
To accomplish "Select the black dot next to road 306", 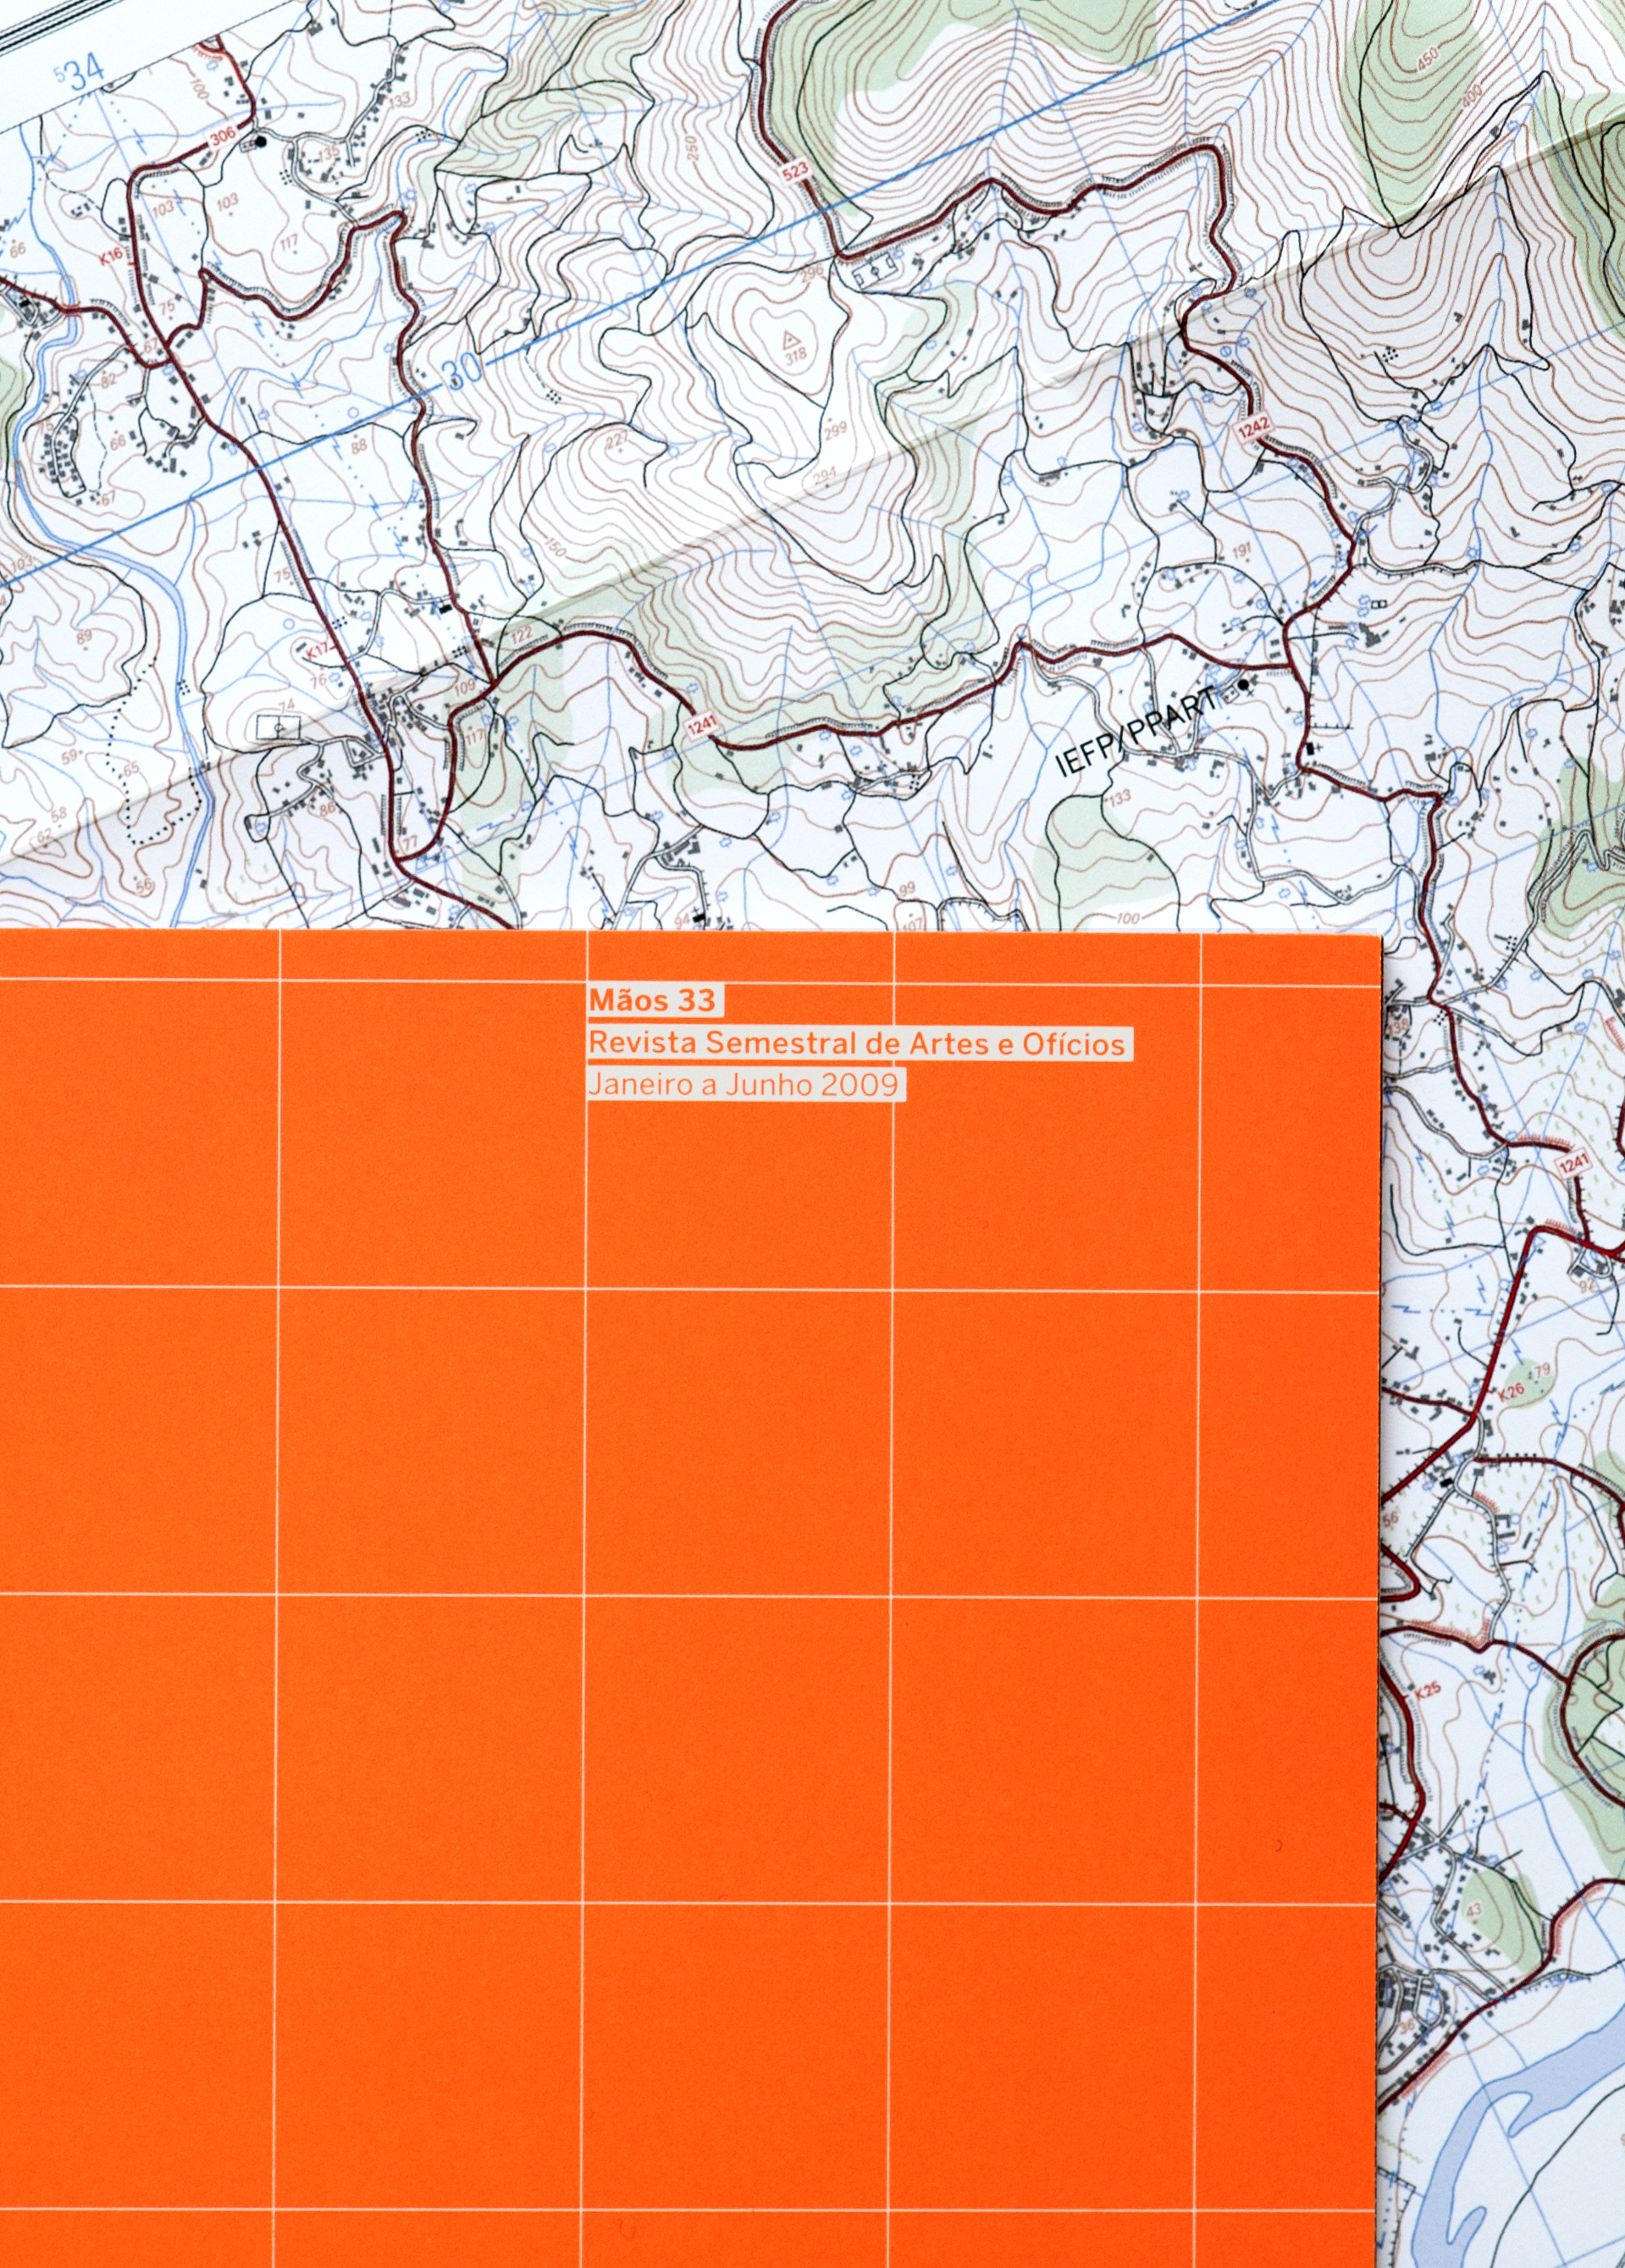I will click(x=261, y=142).
